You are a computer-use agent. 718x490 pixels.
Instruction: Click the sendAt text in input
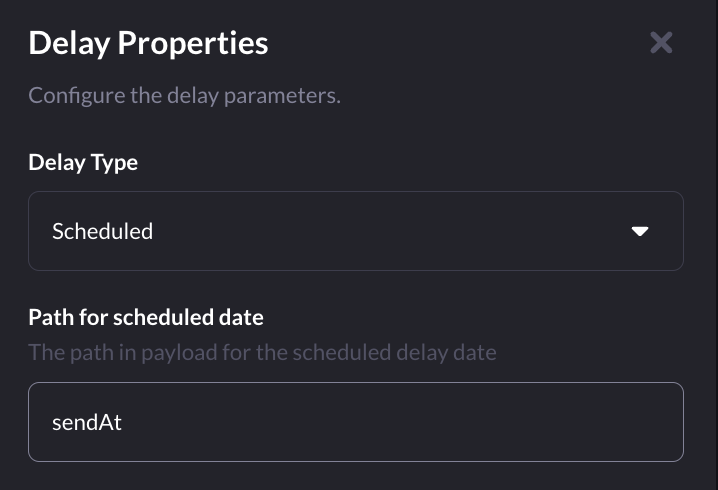point(87,422)
